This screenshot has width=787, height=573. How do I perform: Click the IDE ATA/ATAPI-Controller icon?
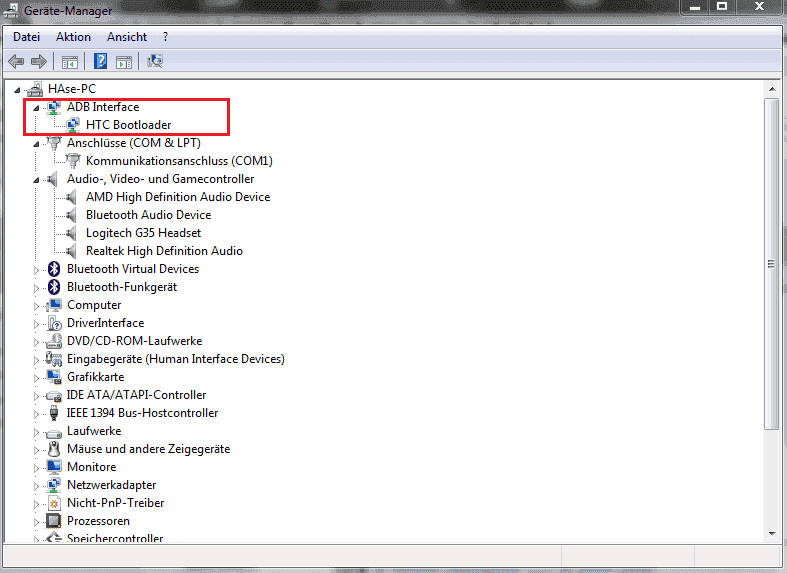[54, 396]
